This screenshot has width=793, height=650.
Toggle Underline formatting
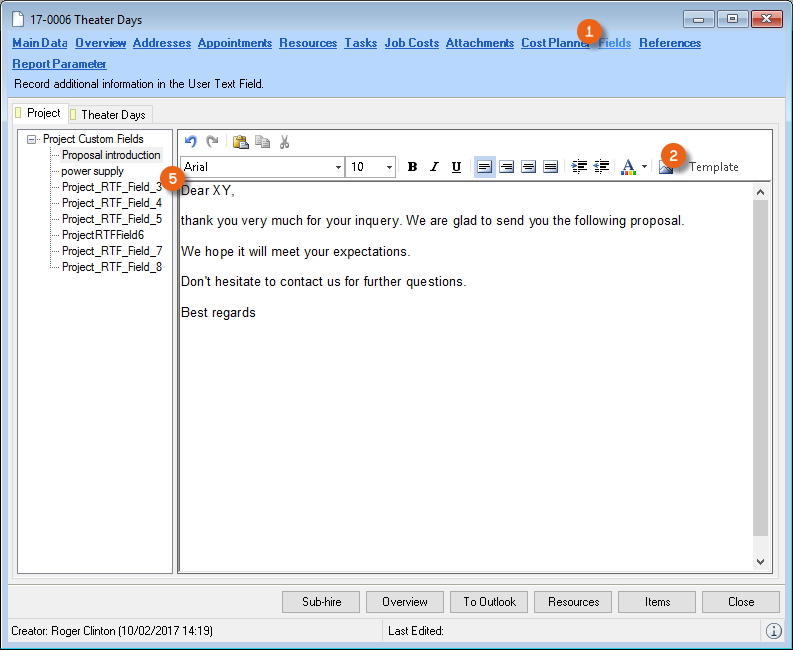tap(456, 167)
